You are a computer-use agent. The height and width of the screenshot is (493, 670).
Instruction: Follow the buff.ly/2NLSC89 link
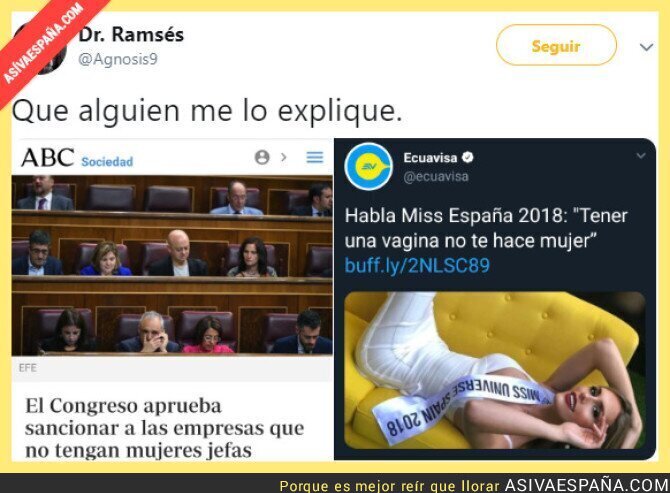tap(417, 265)
